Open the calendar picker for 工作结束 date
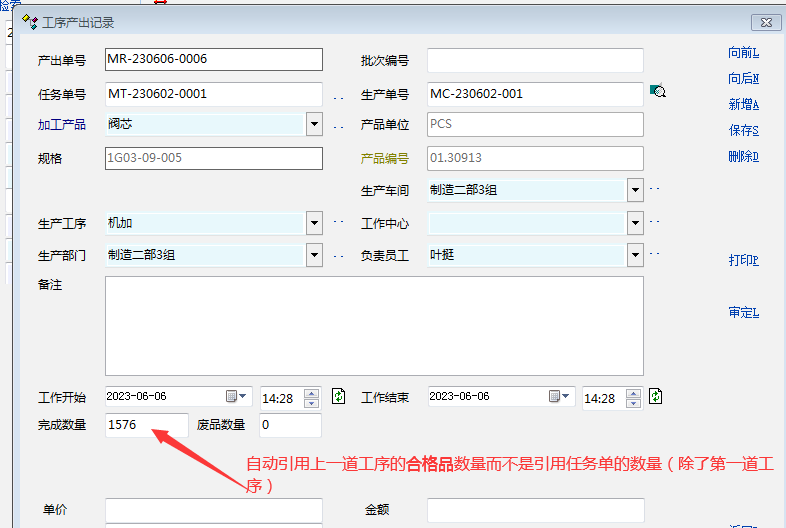Screen dimensions: 786x528 [559, 397]
